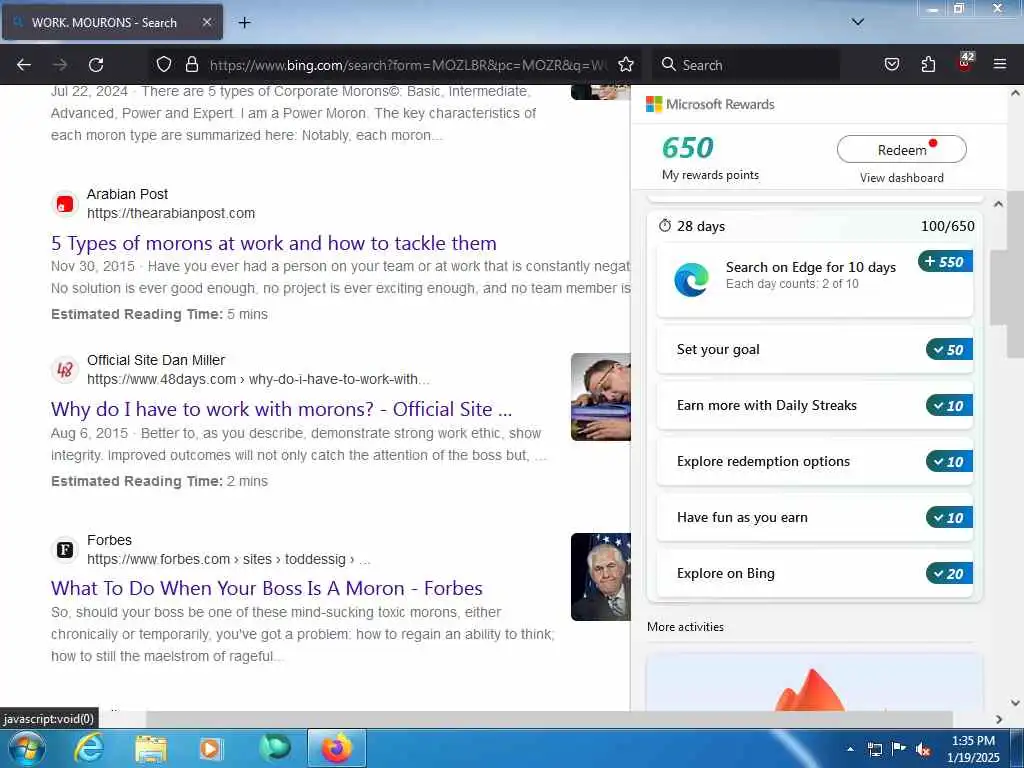This screenshot has width=1024, height=768.
Task: Click the Microsoft Rewards logo
Action: coord(710,104)
